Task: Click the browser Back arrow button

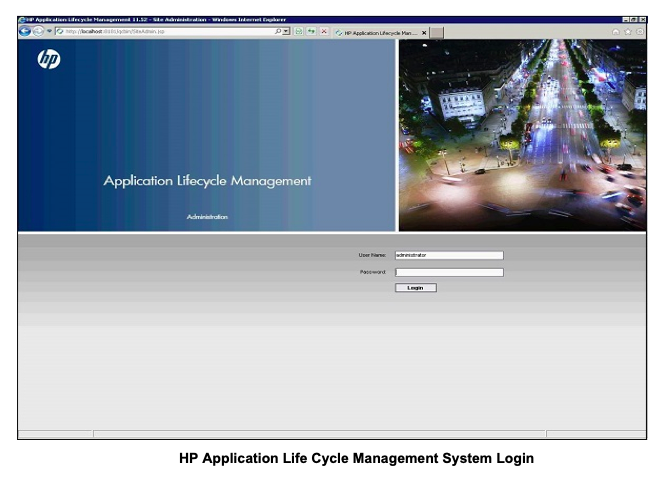Action: click(25, 31)
